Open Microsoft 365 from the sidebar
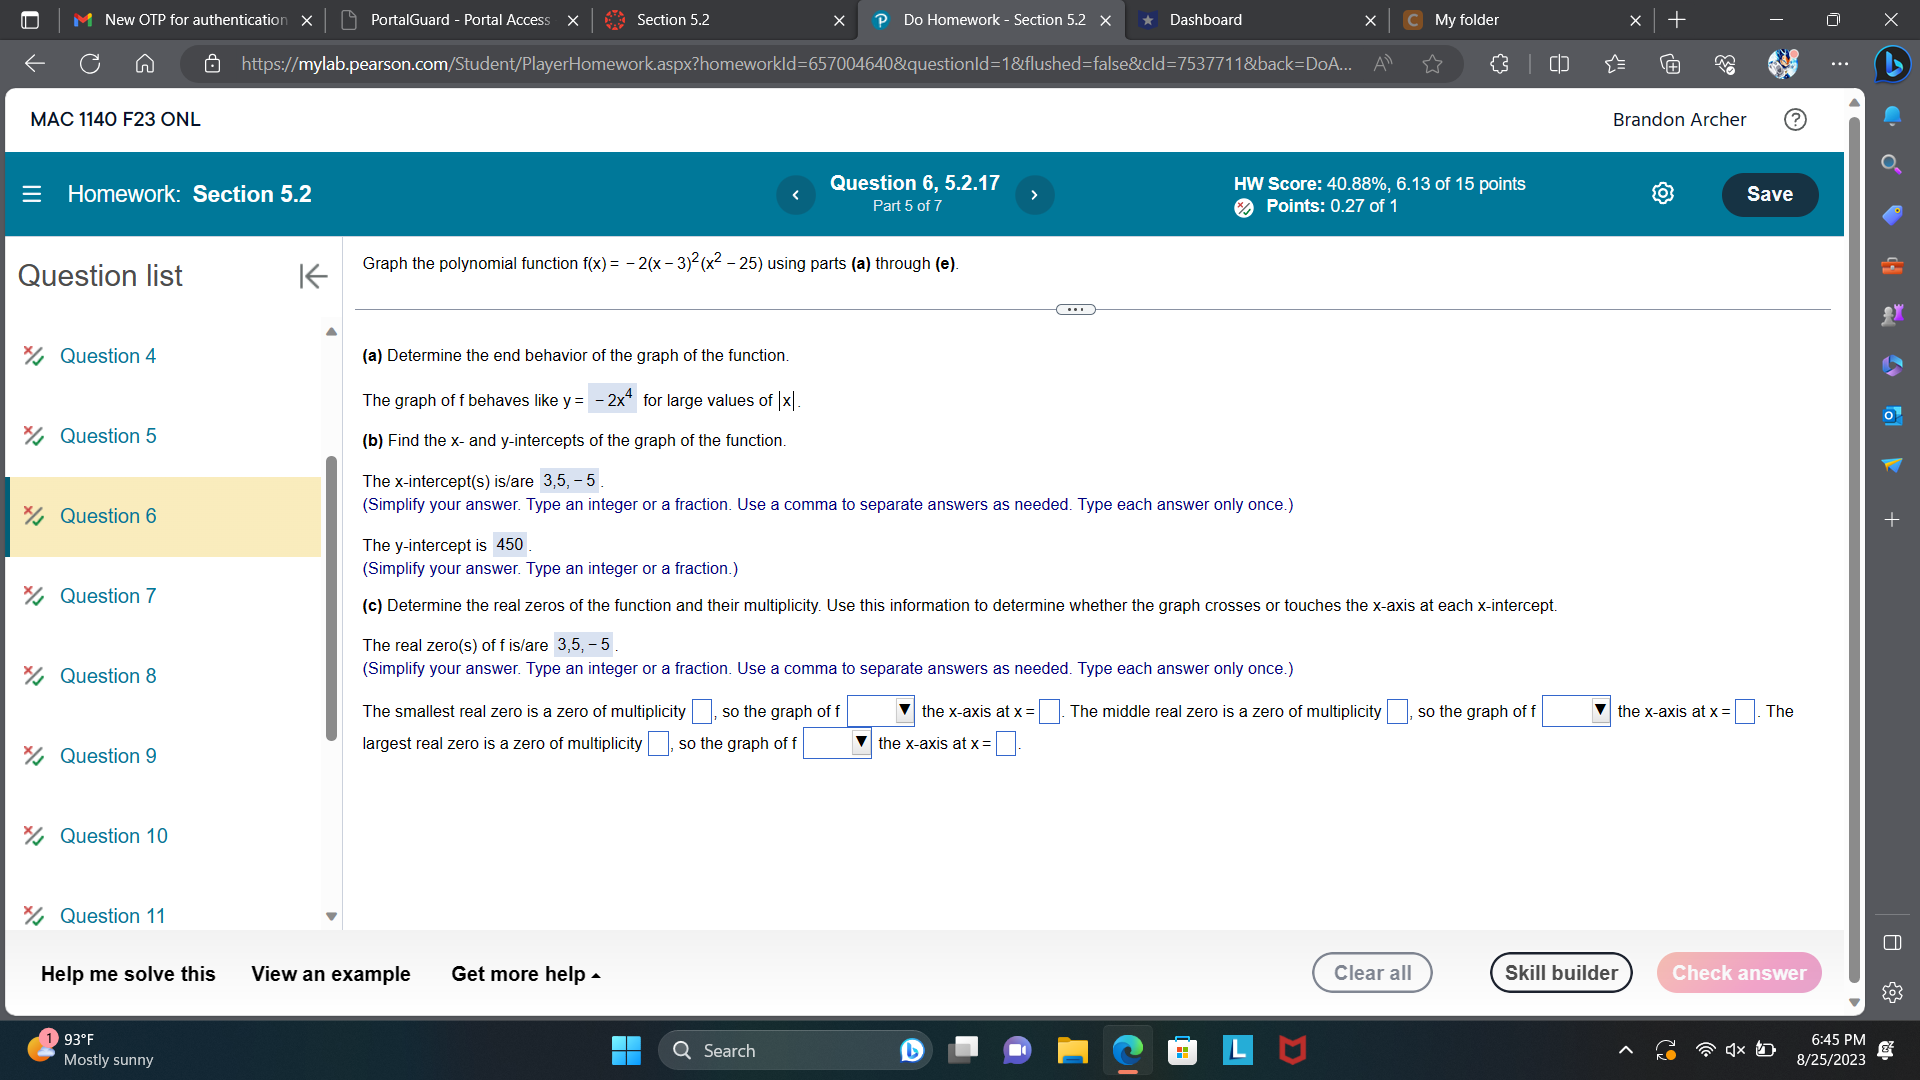The image size is (1920, 1080). 1892,364
